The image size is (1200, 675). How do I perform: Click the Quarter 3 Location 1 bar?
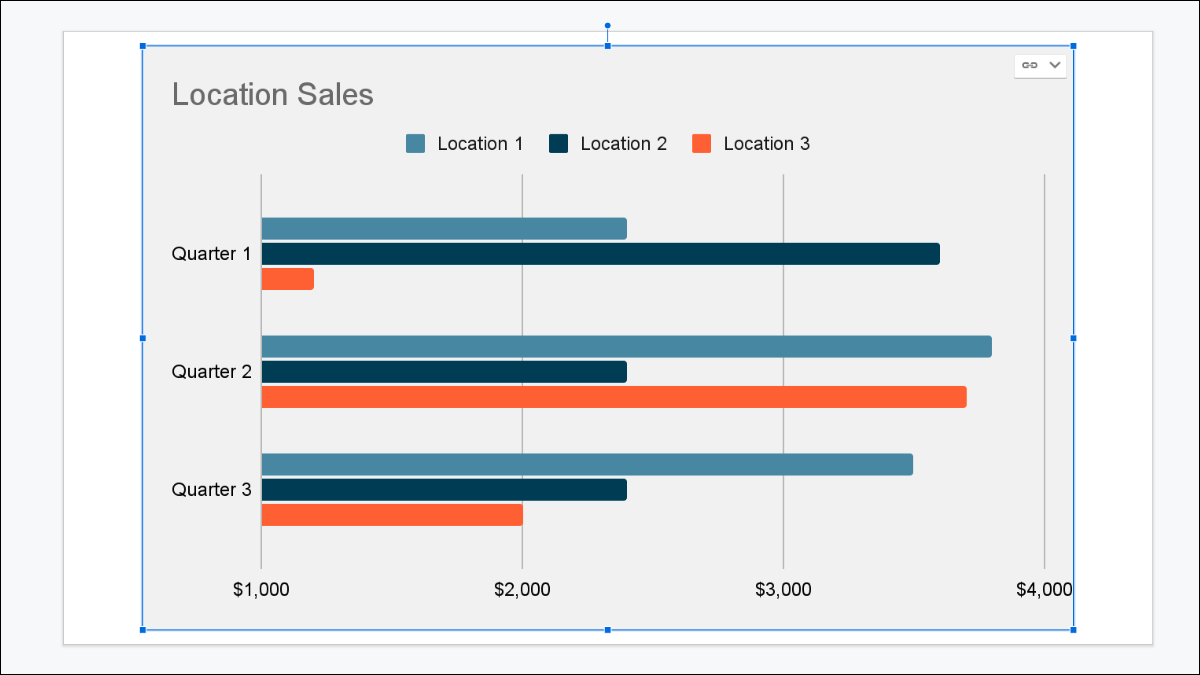586,465
